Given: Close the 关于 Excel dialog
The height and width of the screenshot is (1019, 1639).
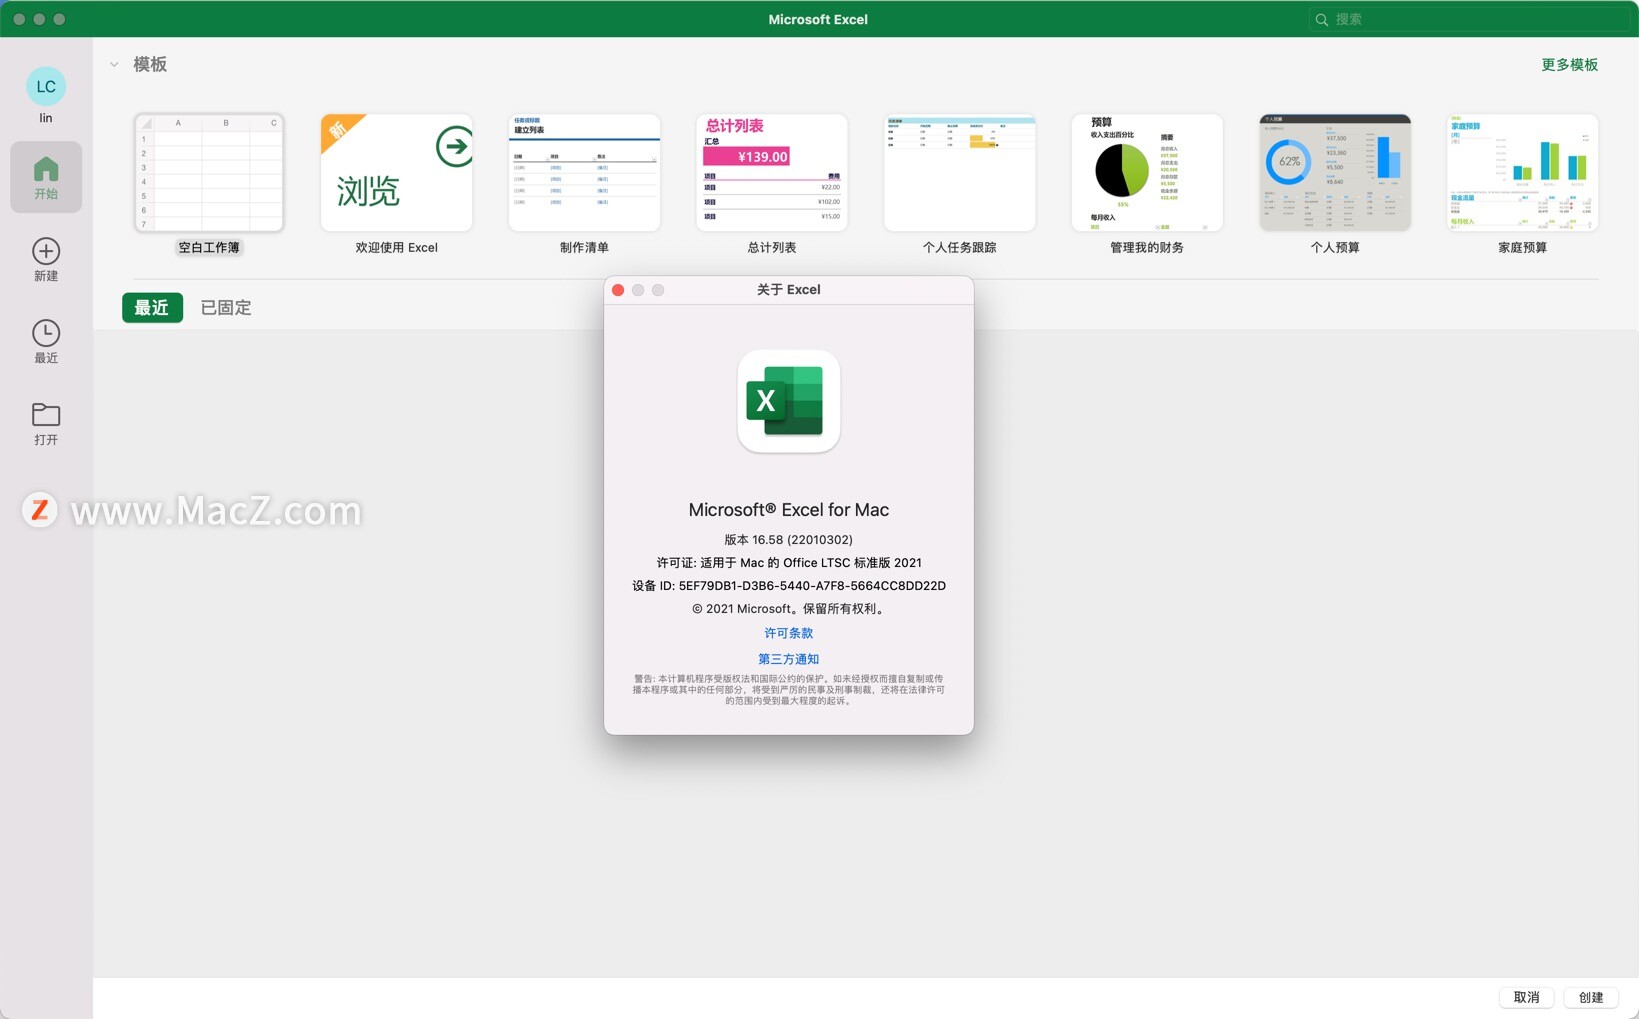Looking at the screenshot, I should click(x=618, y=290).
